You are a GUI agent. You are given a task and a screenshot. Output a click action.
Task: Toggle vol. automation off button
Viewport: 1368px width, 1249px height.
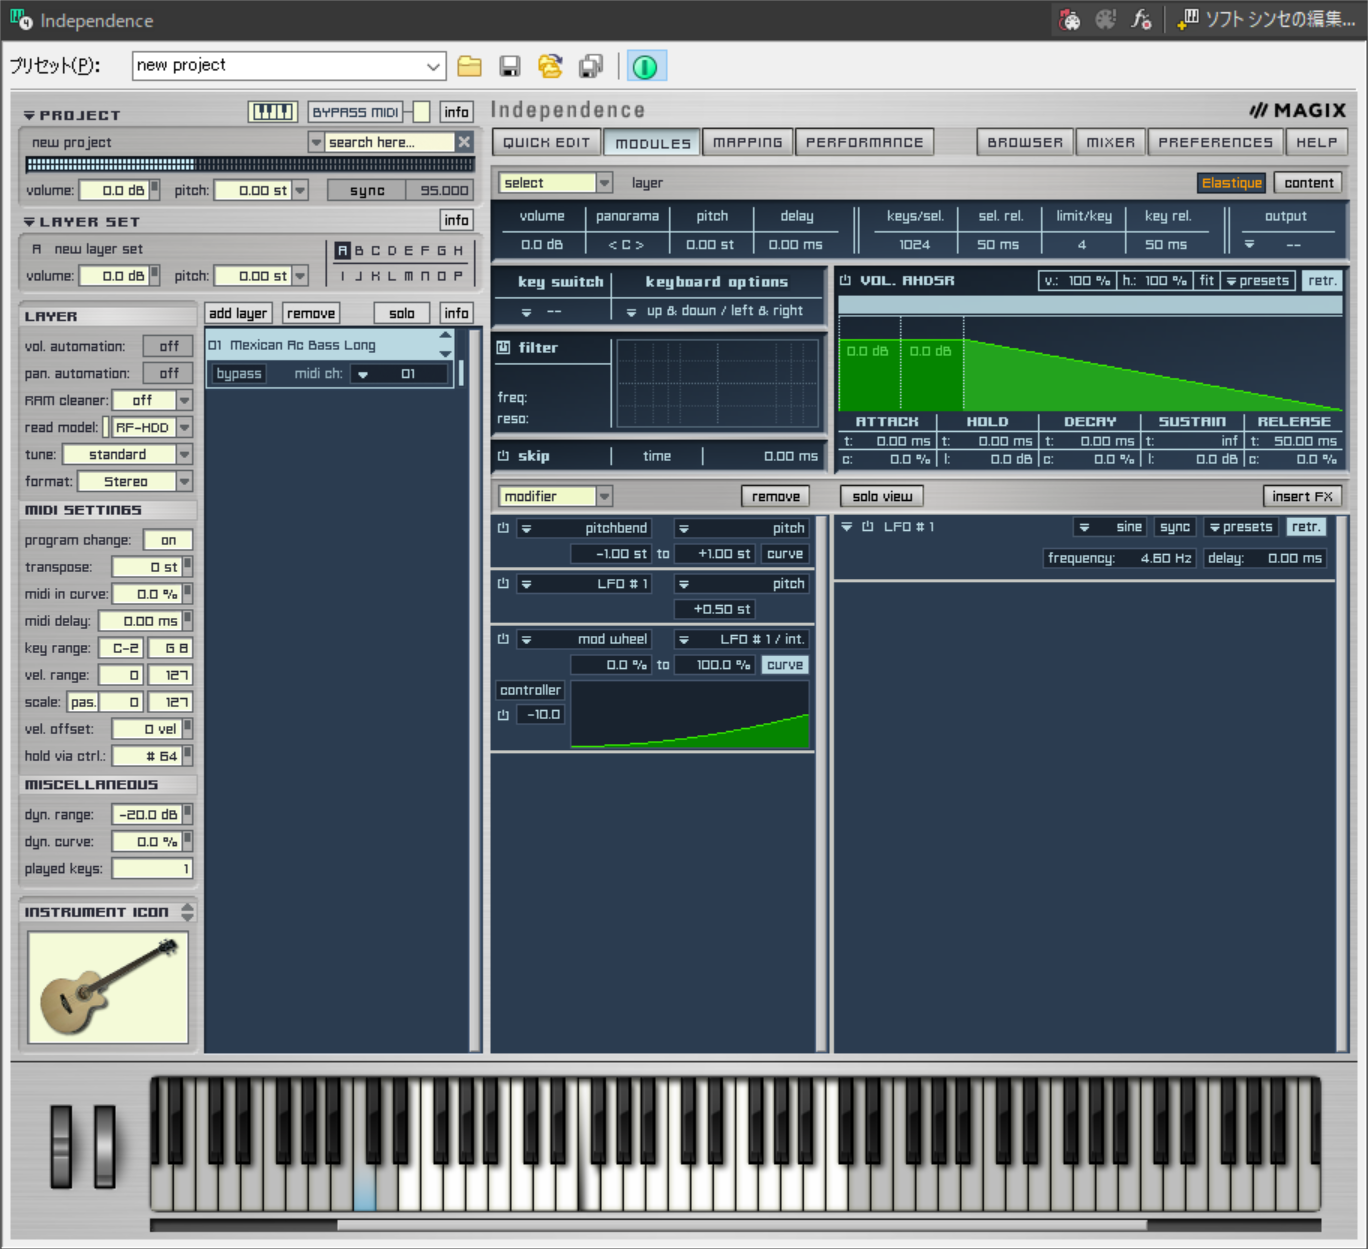point(168,346)
